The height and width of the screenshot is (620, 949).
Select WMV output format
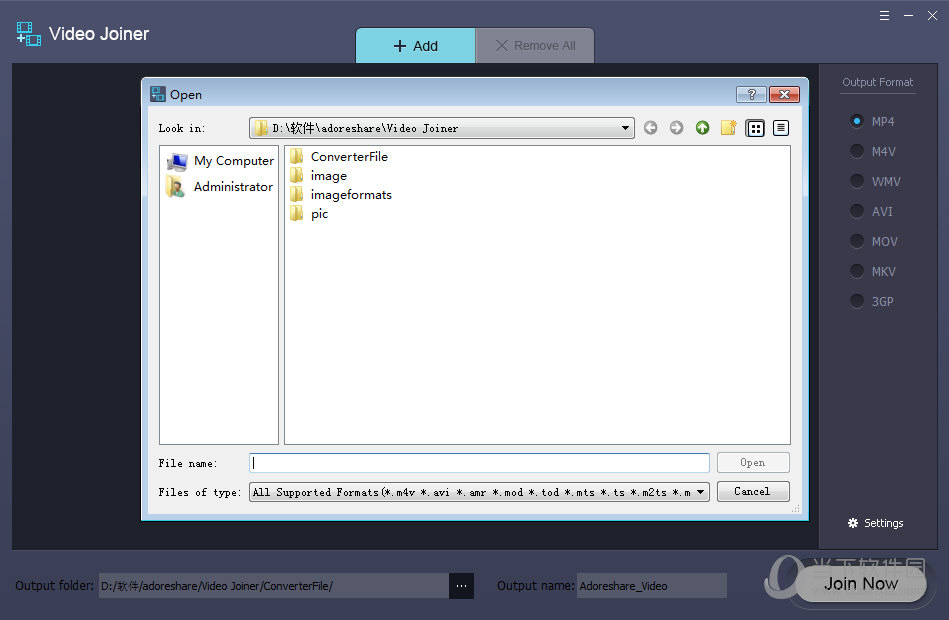click(875, 181)
